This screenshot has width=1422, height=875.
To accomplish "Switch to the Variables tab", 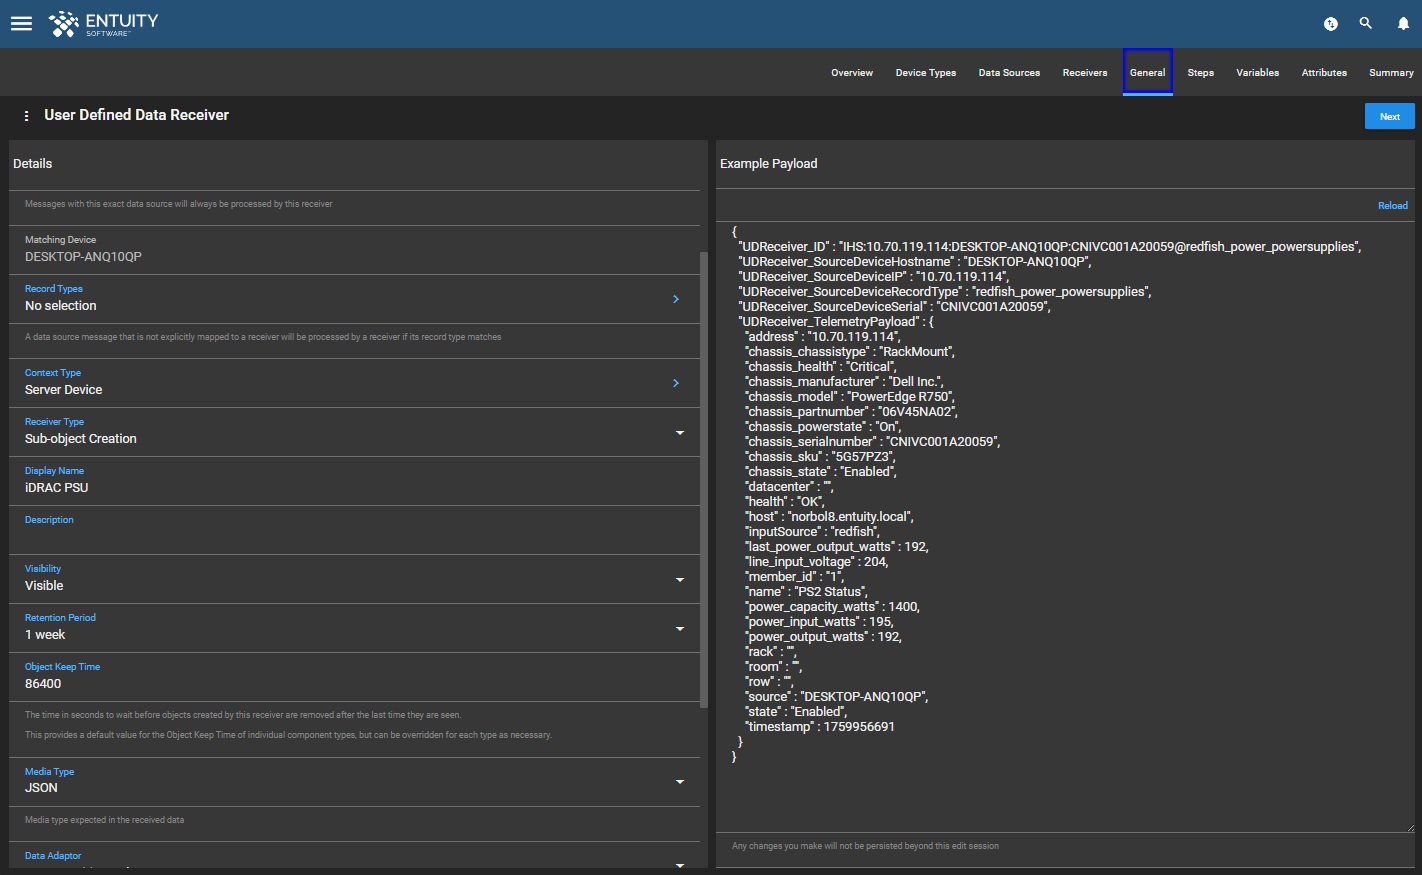I will (1257, 73).
